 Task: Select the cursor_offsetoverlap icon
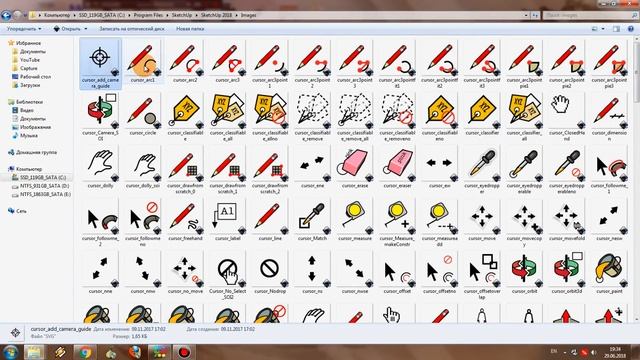pos(482,269)
